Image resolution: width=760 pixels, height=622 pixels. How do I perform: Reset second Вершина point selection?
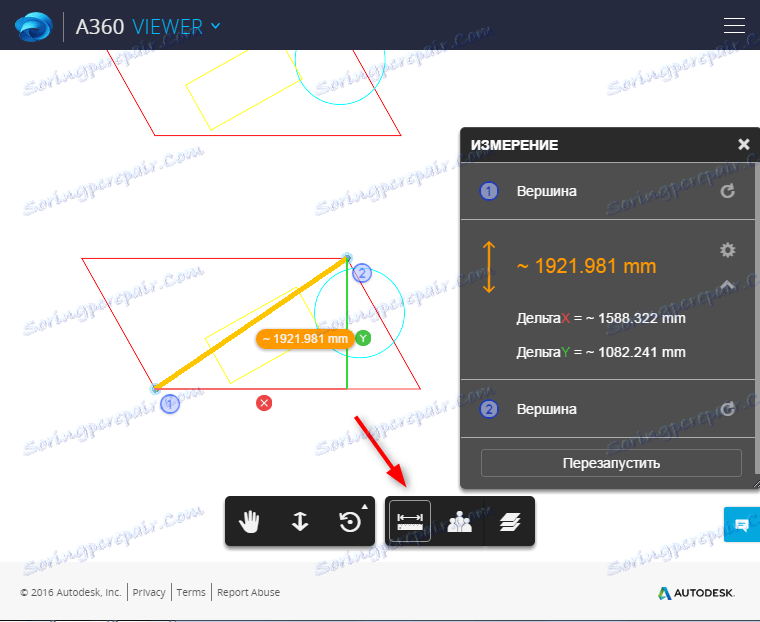tap(728, 409)
